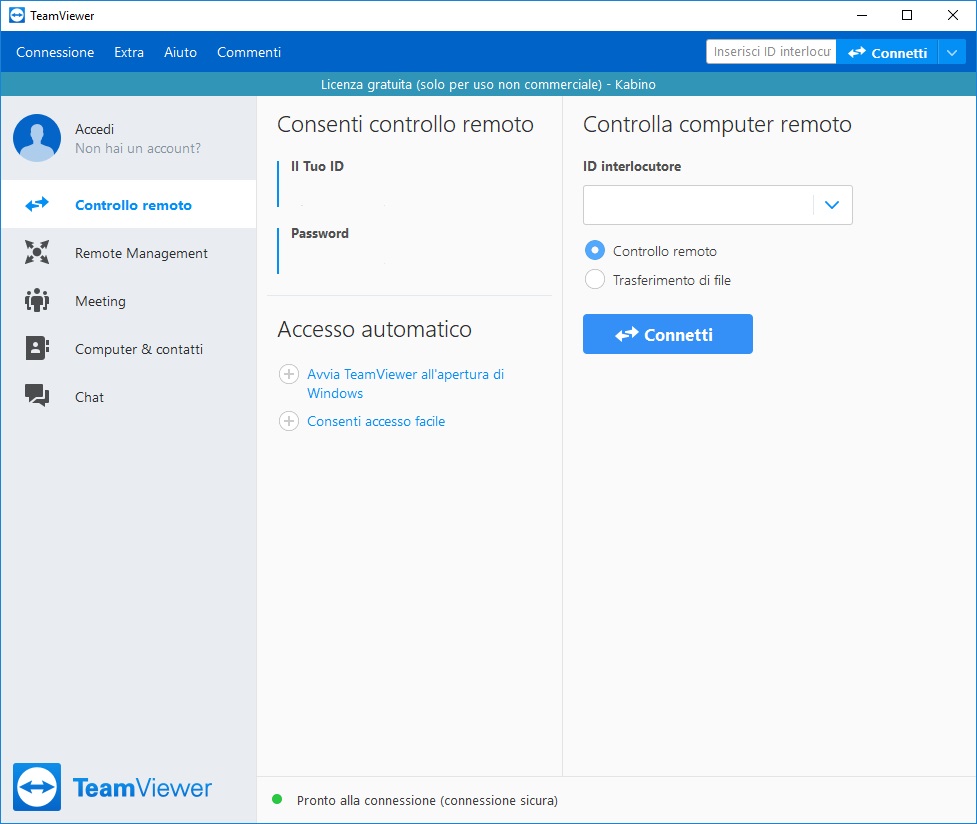This screenshot has height=824, width=977.
Task: Click the Consenti accesso facile link
Action: point(376,421)
